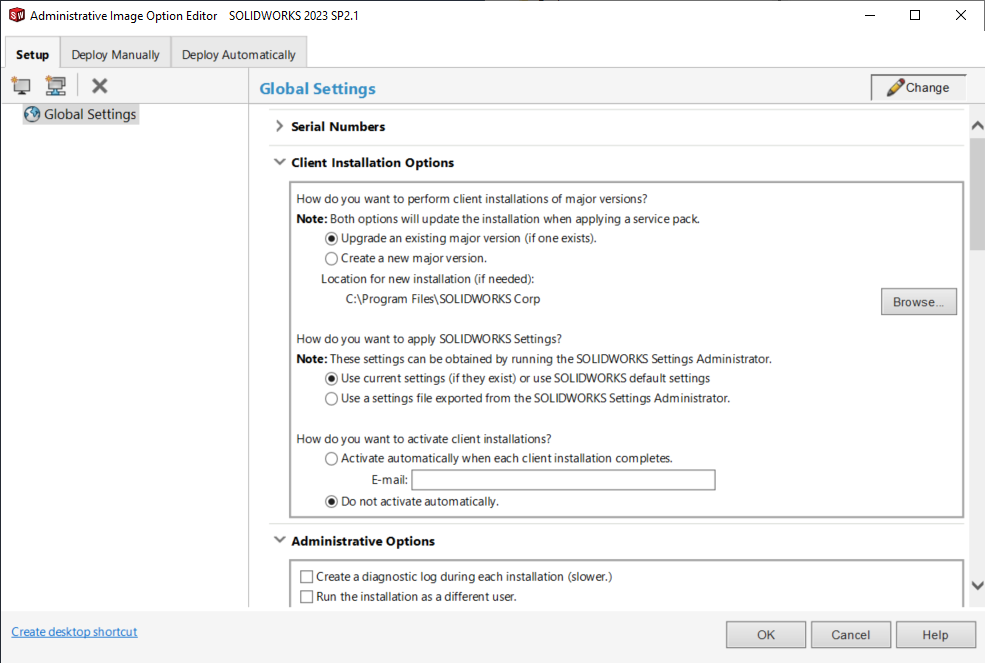Click the Add Machine toolbar icon

click(x=21, y=86)
